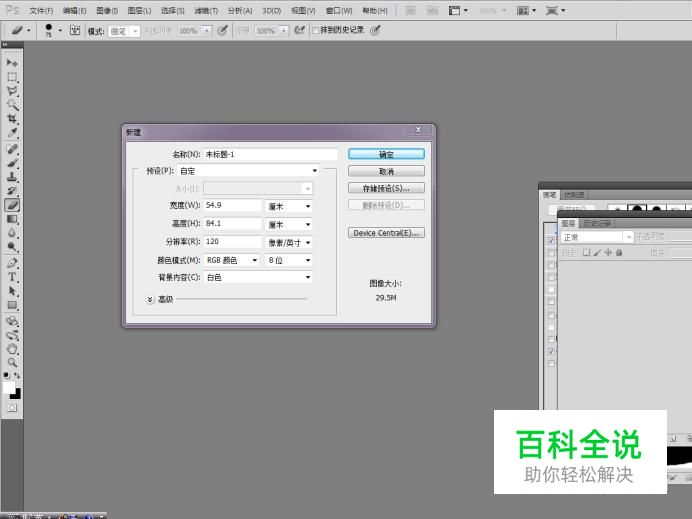Select the Move tool
The image size is (692, 519).
[x=12, y=63]
